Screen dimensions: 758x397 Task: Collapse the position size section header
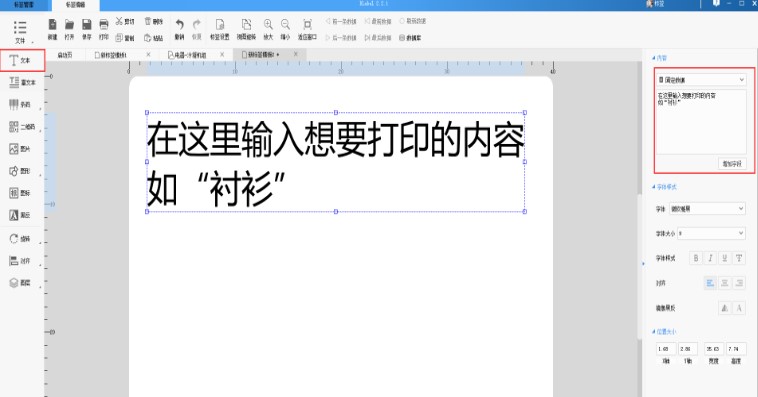click(664, 332)
